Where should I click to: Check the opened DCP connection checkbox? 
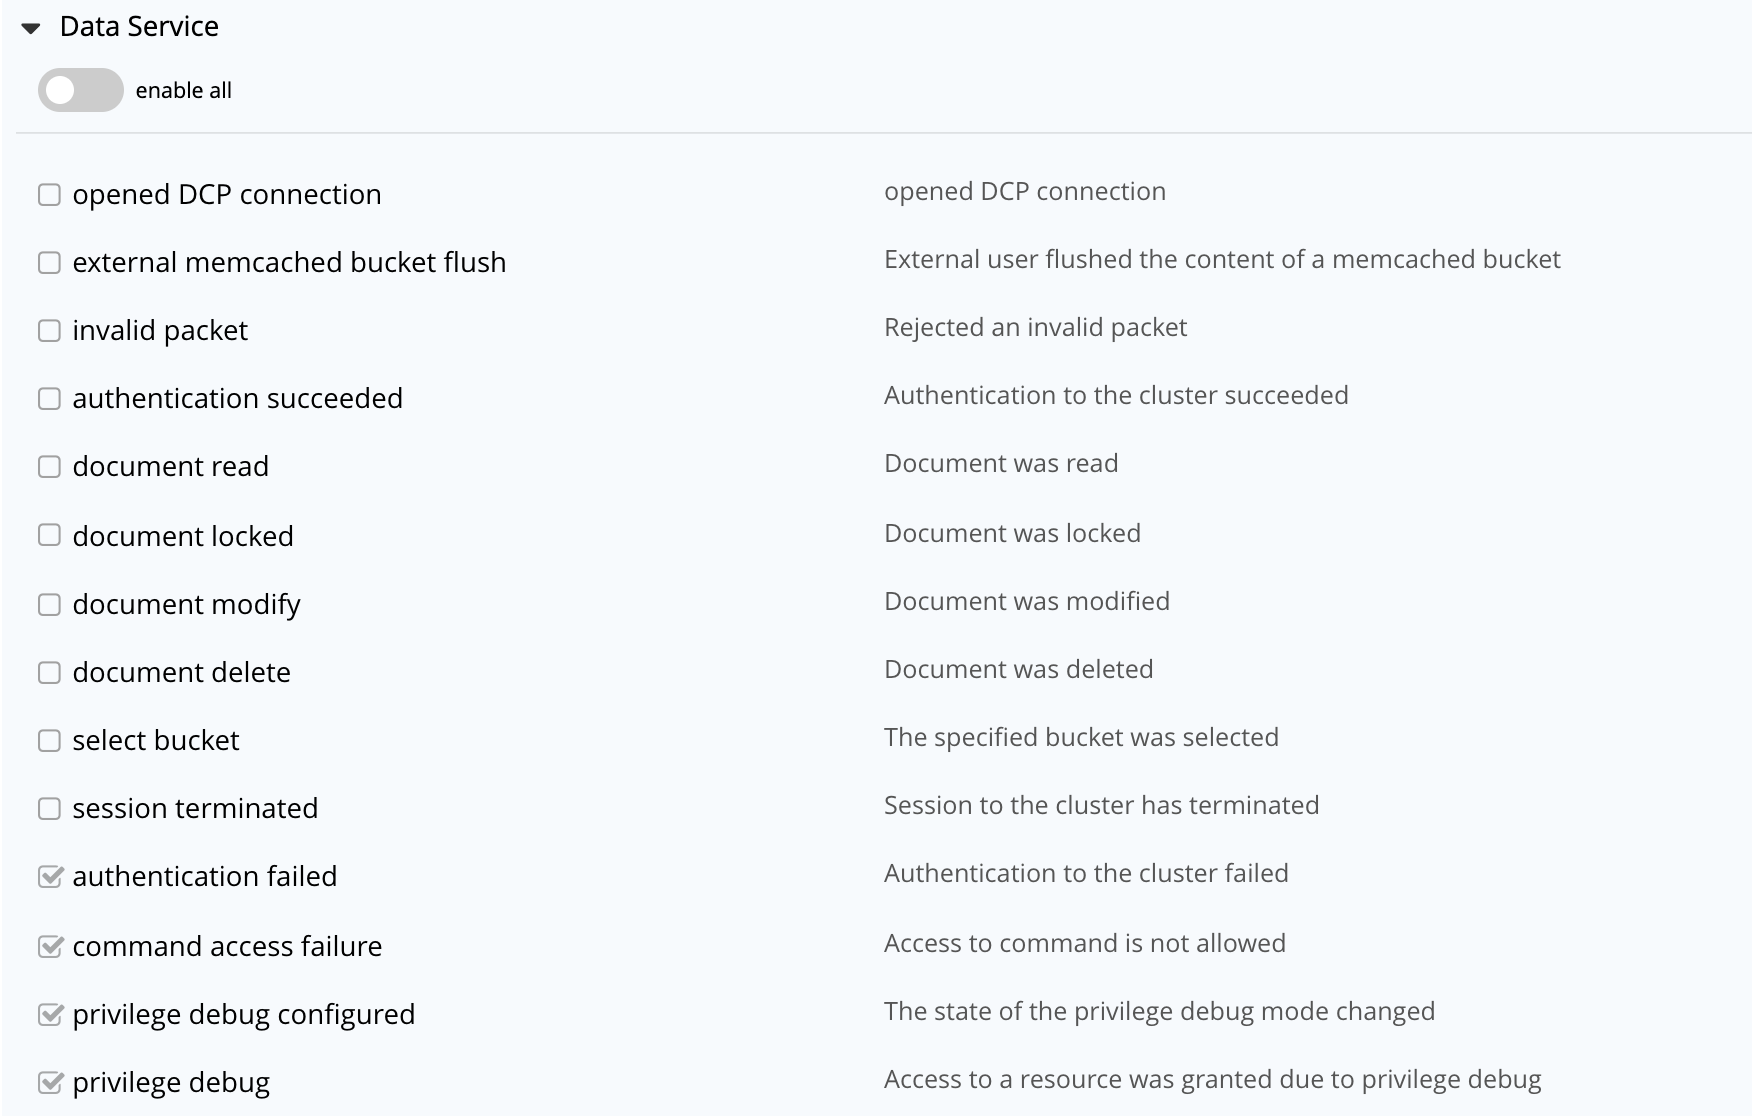[49, 194]
